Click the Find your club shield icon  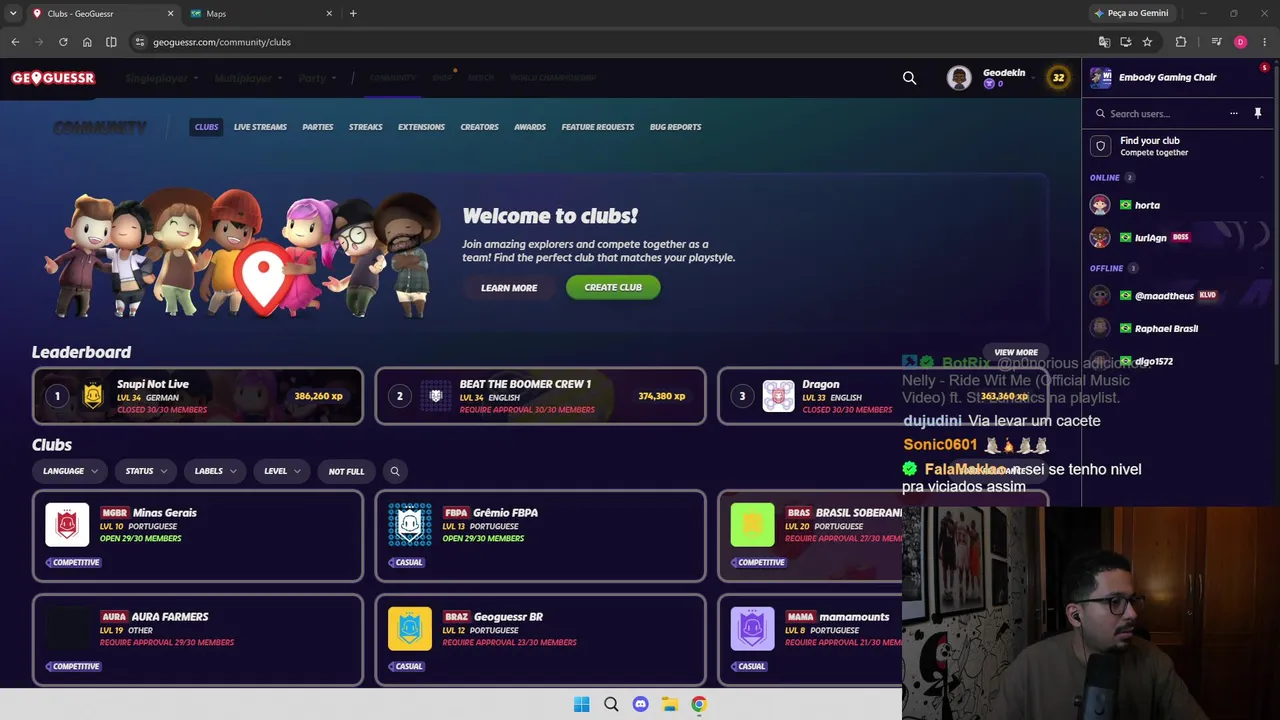tap(1101, 146)
